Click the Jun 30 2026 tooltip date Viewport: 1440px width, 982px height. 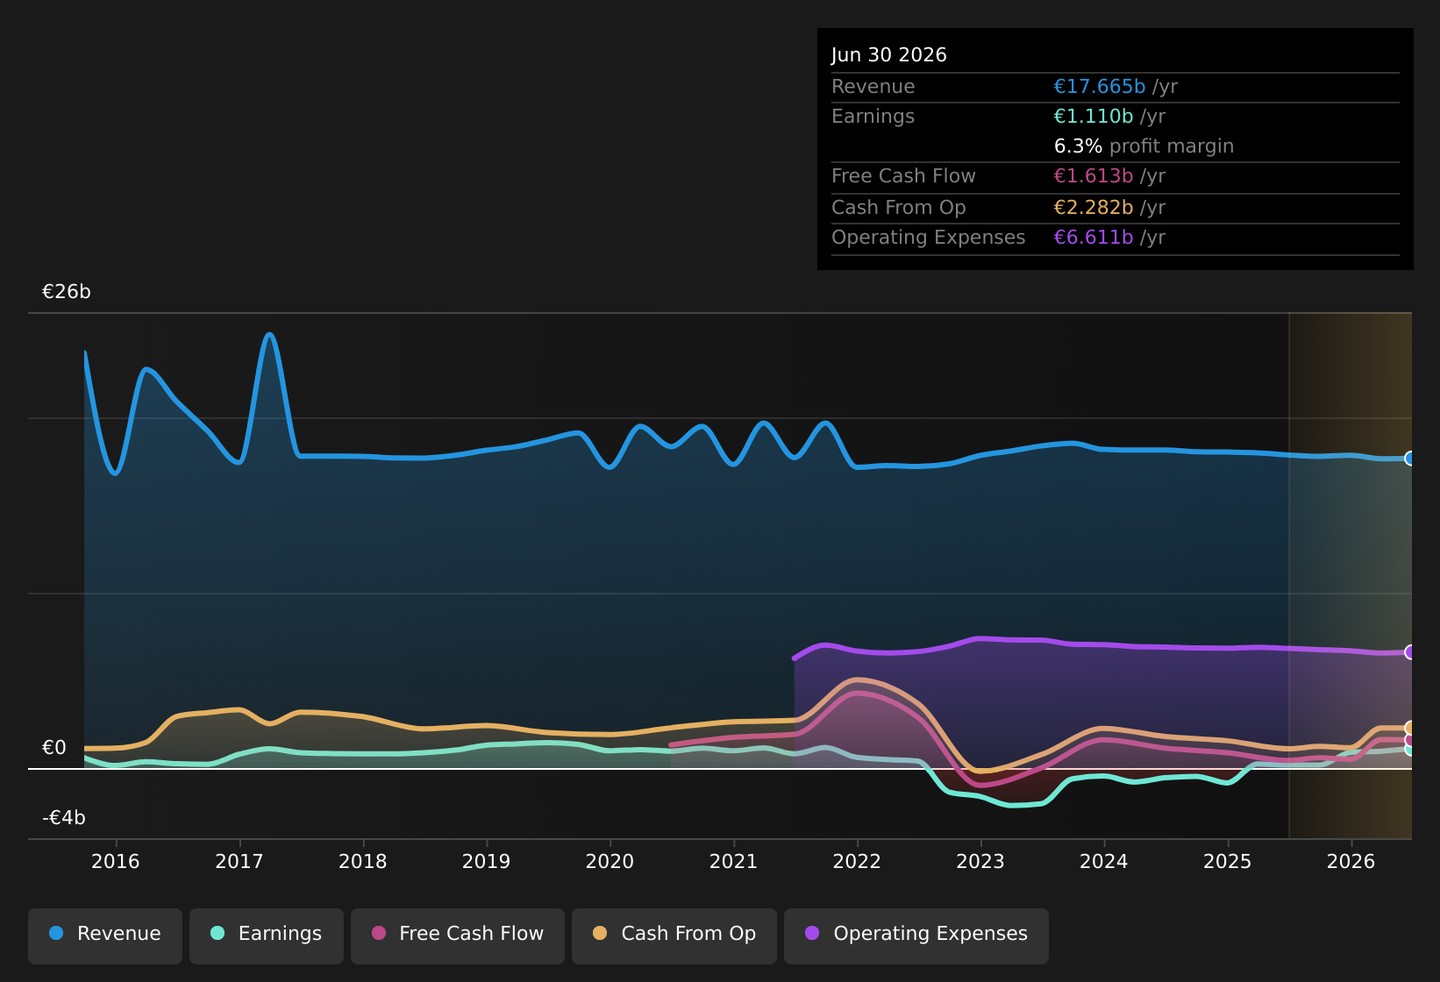click(889, 55)
